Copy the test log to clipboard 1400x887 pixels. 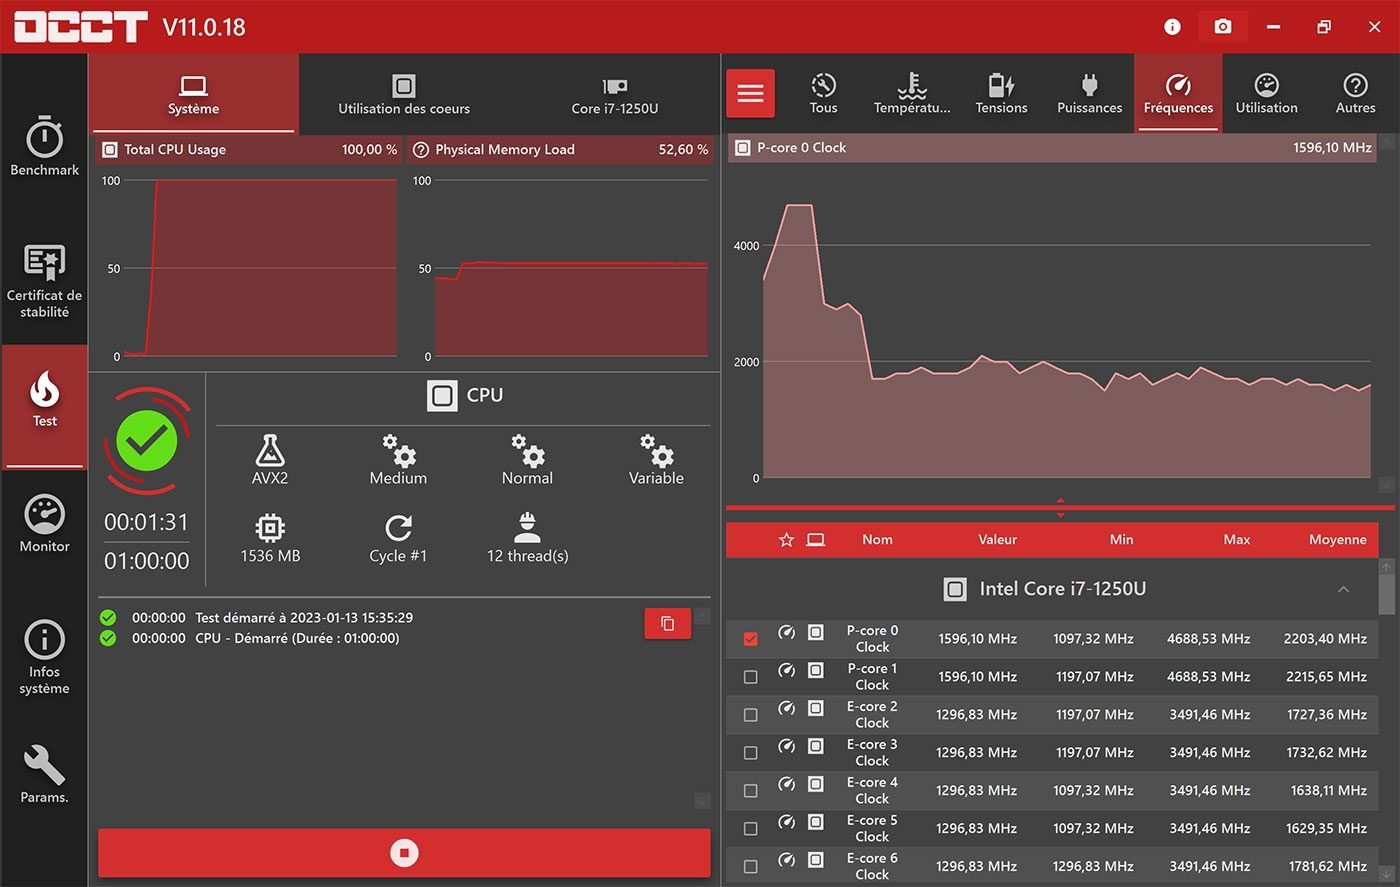(x=667, y=623)
